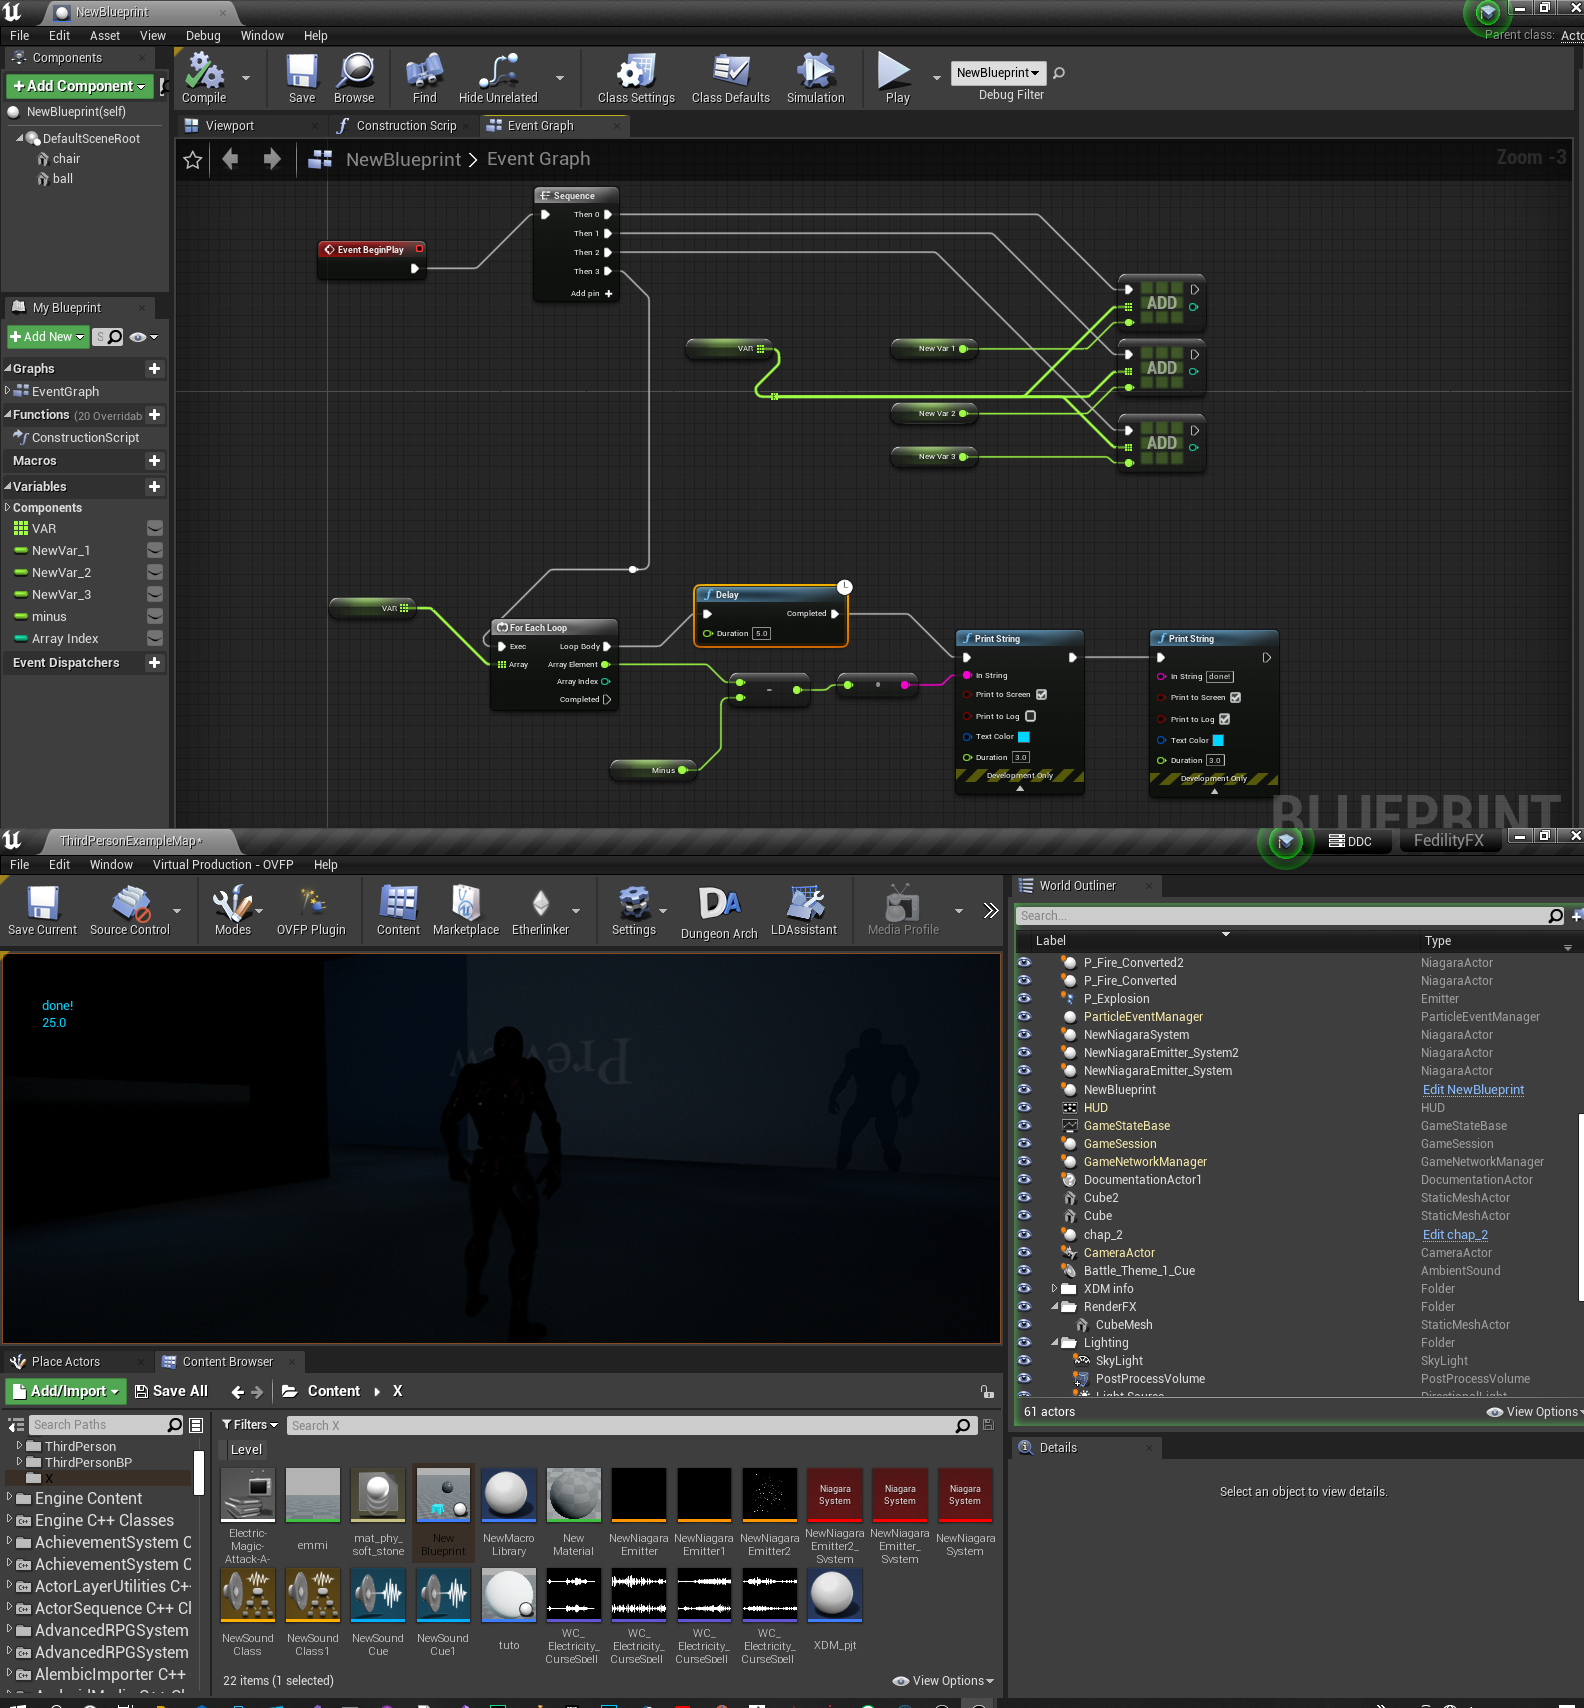This screenshot has height=1708, width=1584.
Task: Switch to the Viewport tab
Action: pyautogui.click(x=230, y=126)
